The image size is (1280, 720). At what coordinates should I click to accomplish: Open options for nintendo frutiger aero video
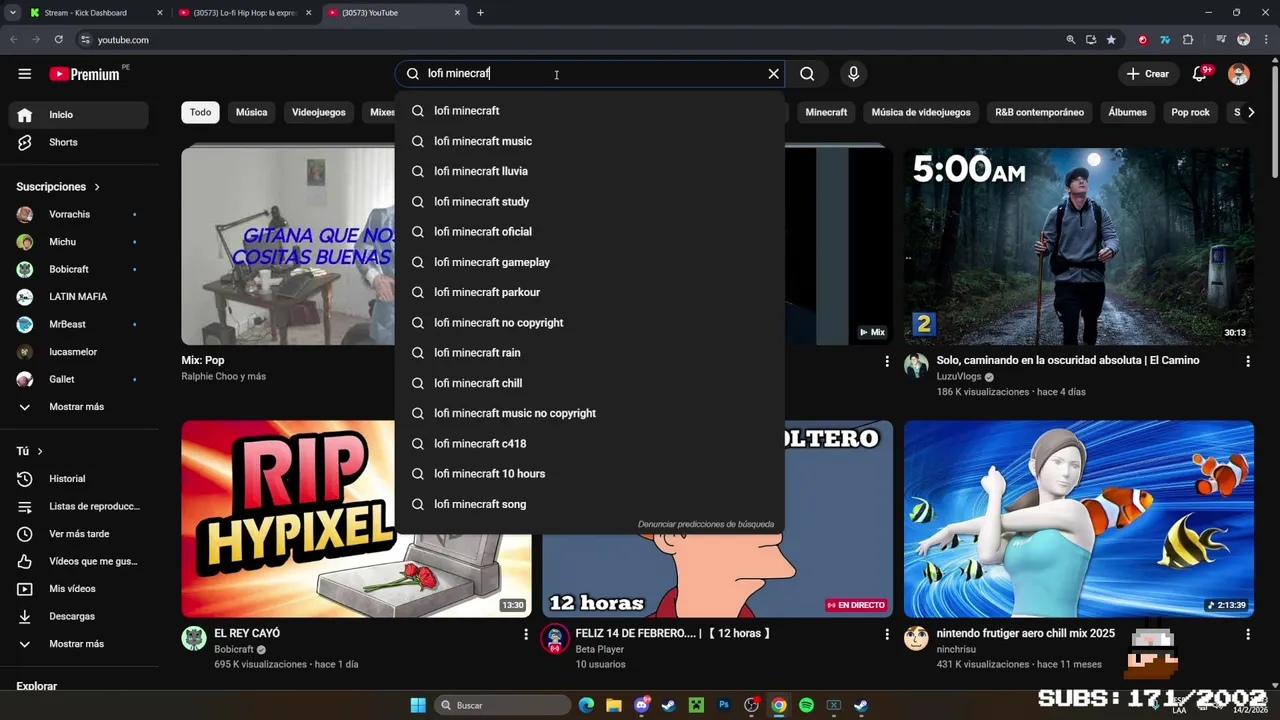pyautogui.click(x=1247, y=634)
